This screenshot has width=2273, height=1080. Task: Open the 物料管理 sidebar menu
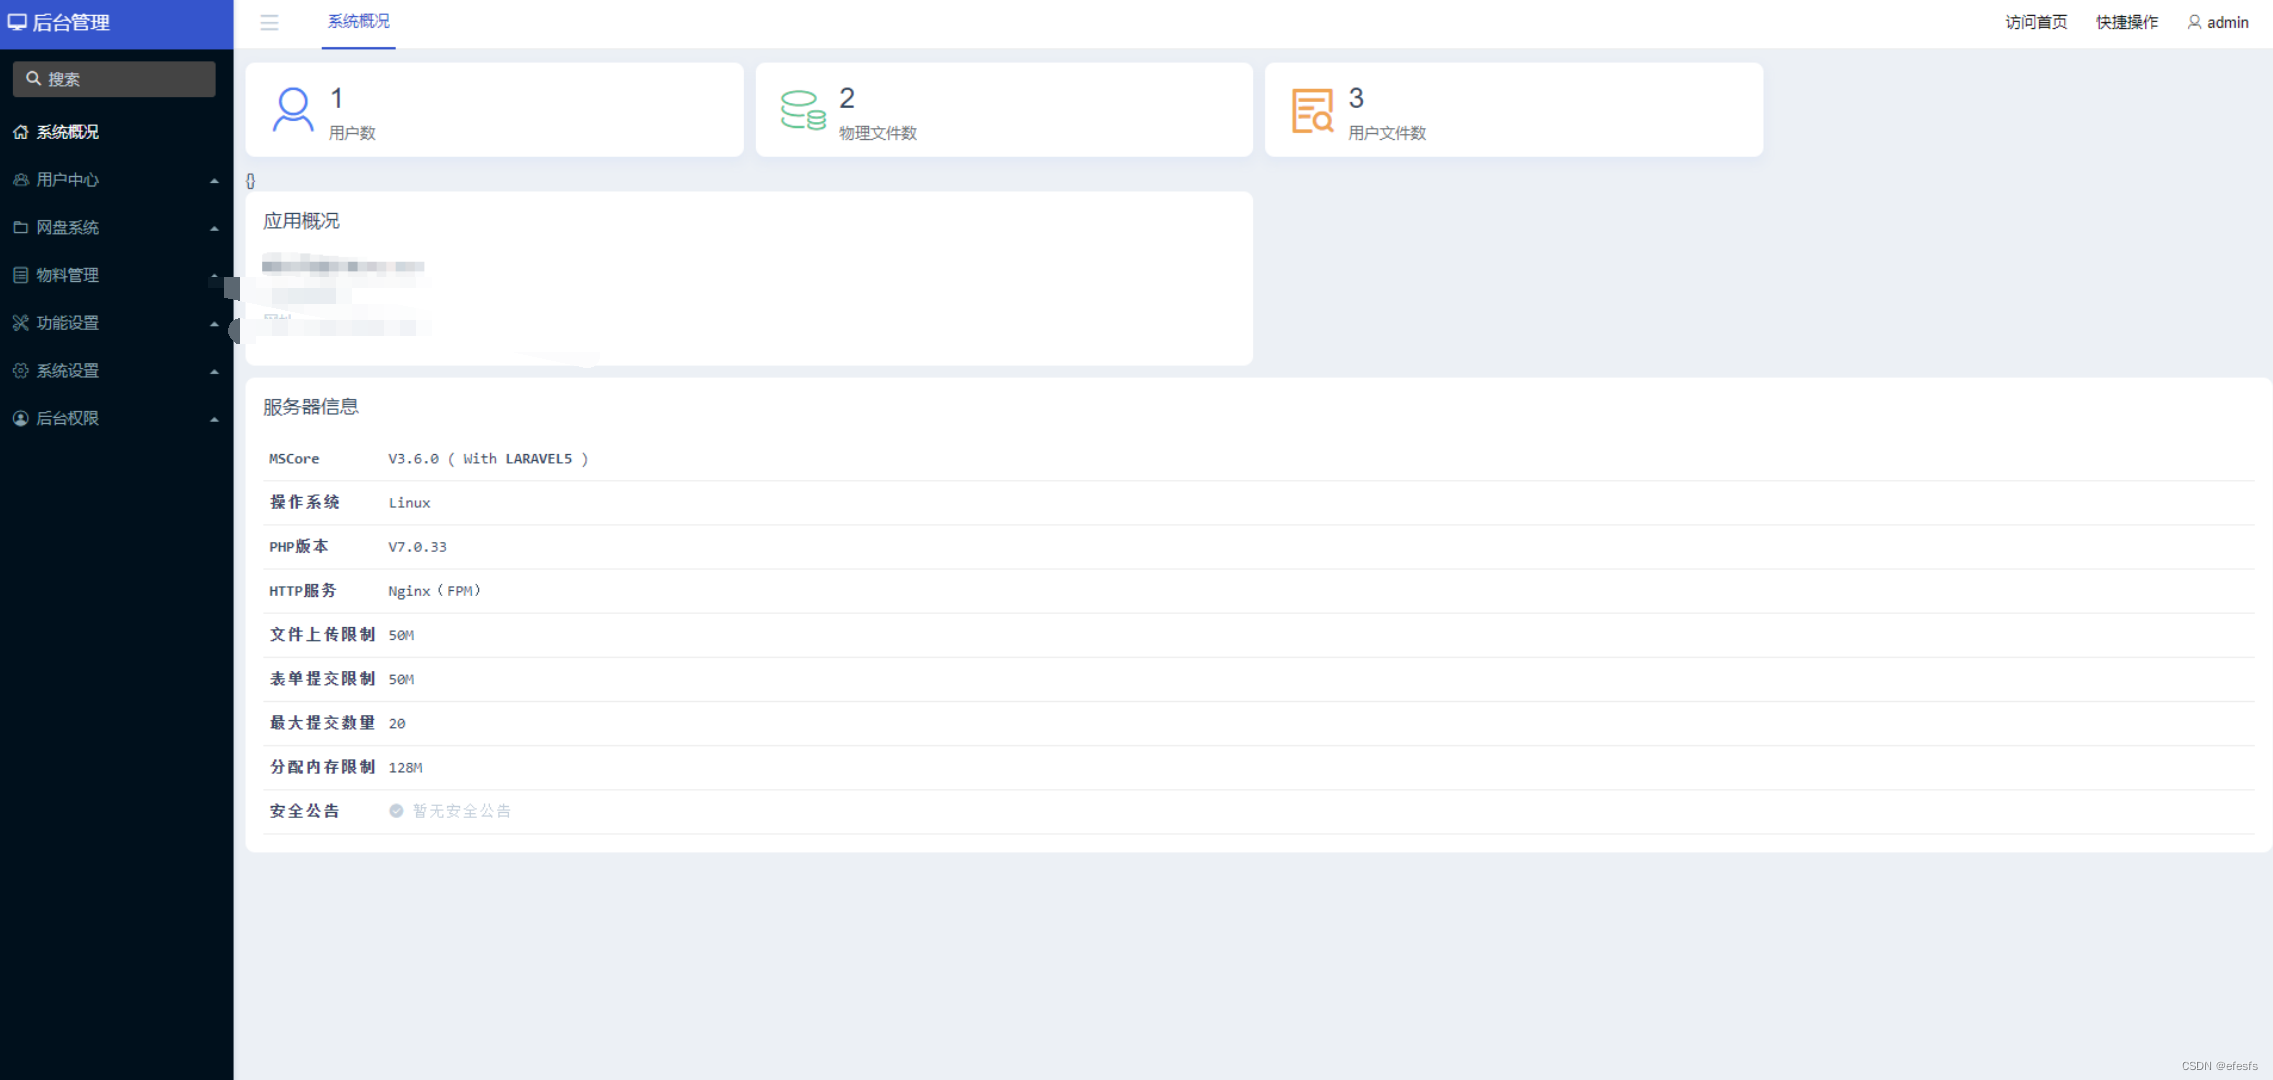[68, 275]
